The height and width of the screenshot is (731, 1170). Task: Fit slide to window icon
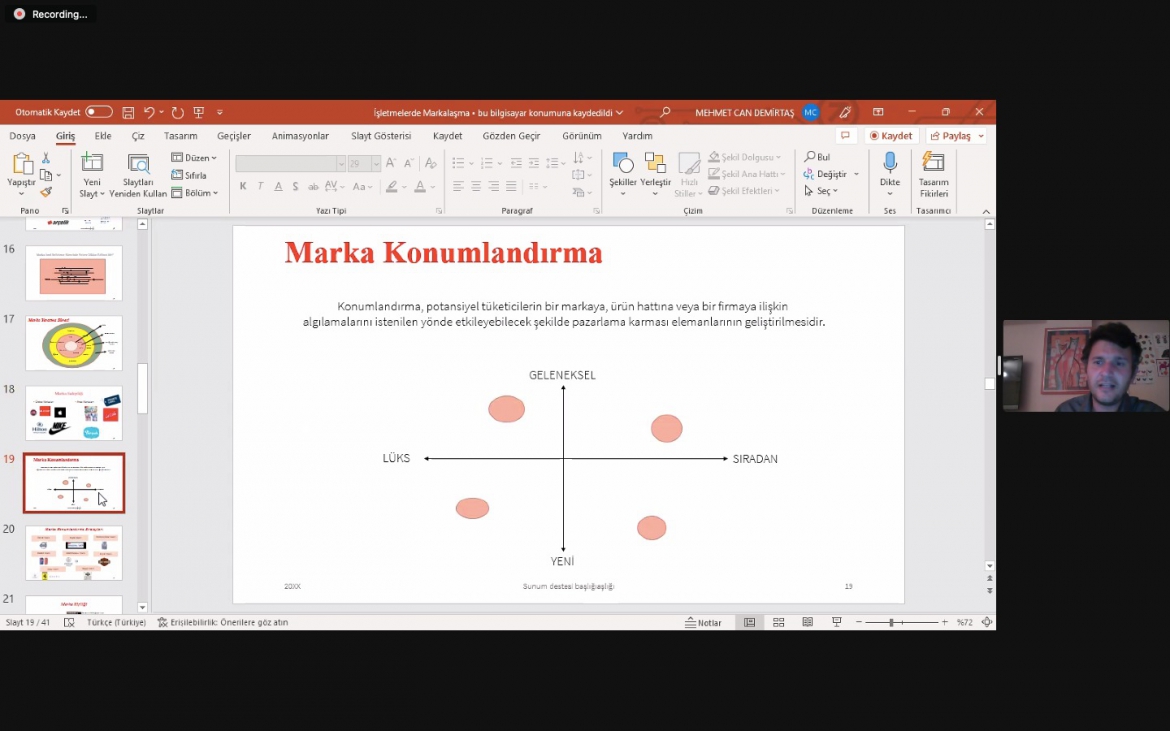coord(987,622)
